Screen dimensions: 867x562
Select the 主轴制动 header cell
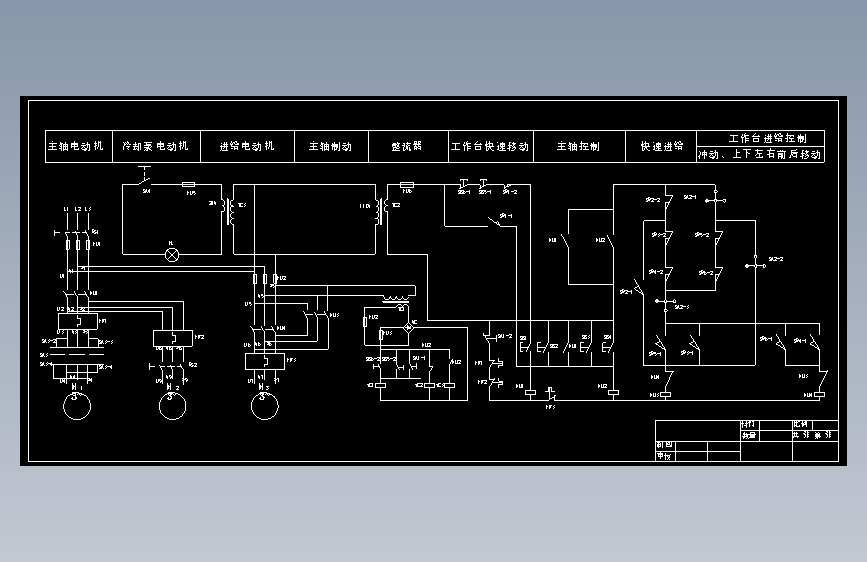[x=332, y=147]
